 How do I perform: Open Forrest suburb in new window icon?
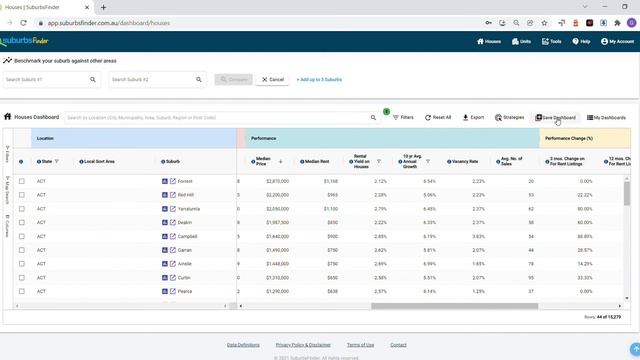coord(173,181)
